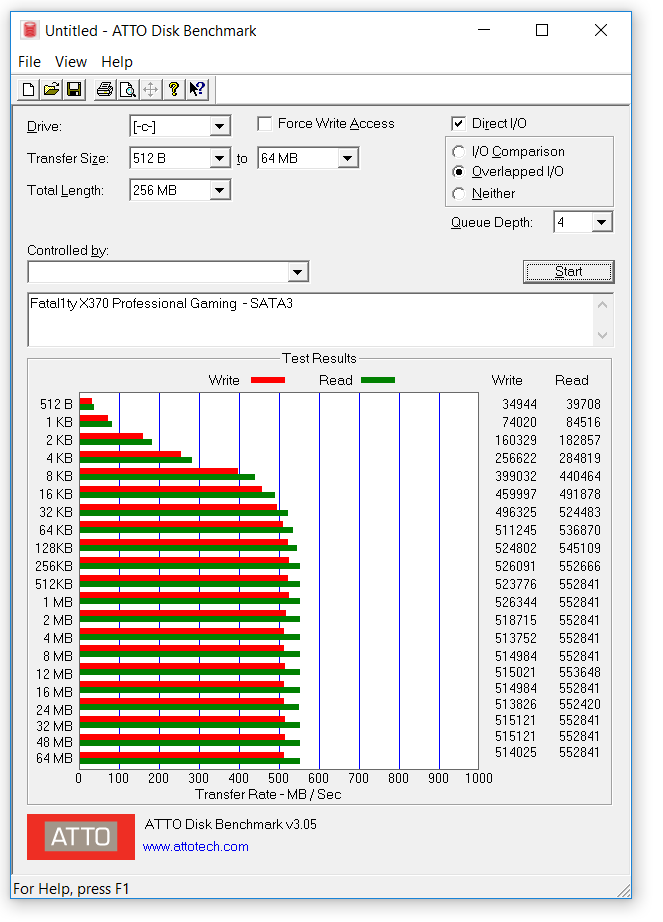Select the Neither radio button
This screenshot has height=922, width=663.
458,193
